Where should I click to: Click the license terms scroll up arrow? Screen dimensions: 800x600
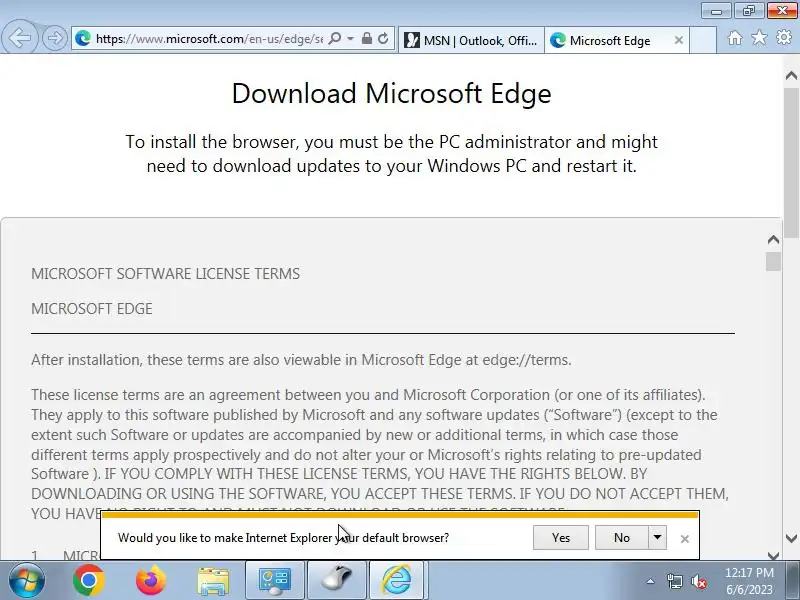point(773,239)
